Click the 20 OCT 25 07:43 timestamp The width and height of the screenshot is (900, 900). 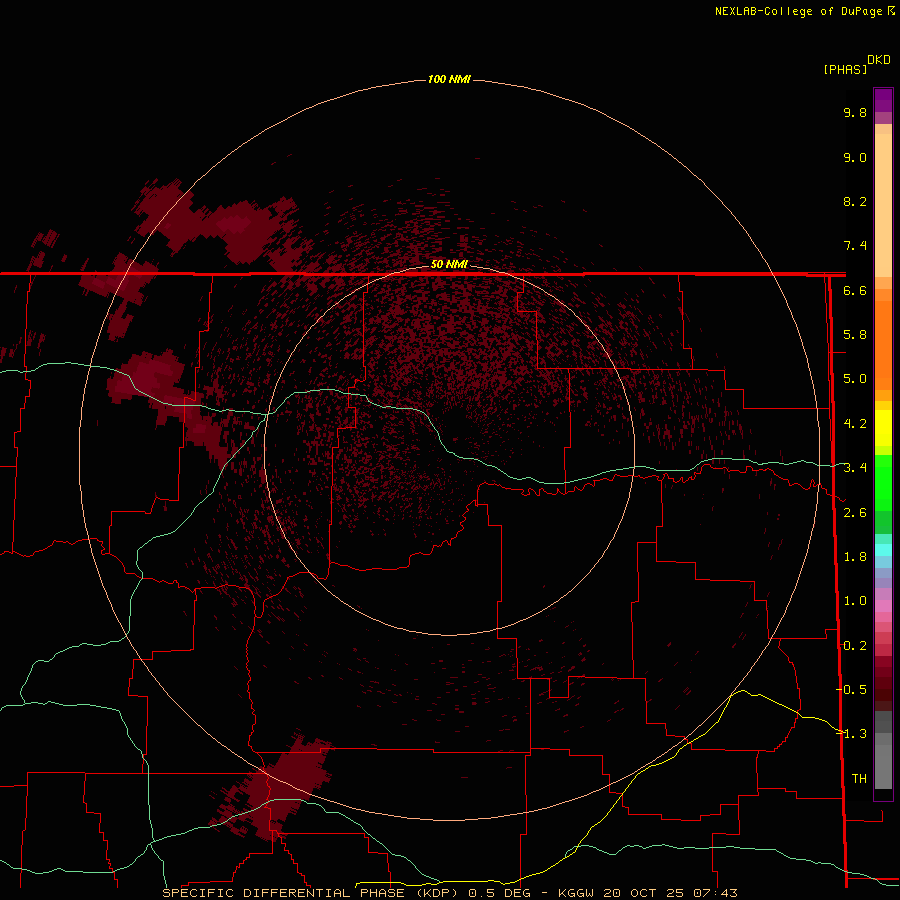click(x=670, y=893)
